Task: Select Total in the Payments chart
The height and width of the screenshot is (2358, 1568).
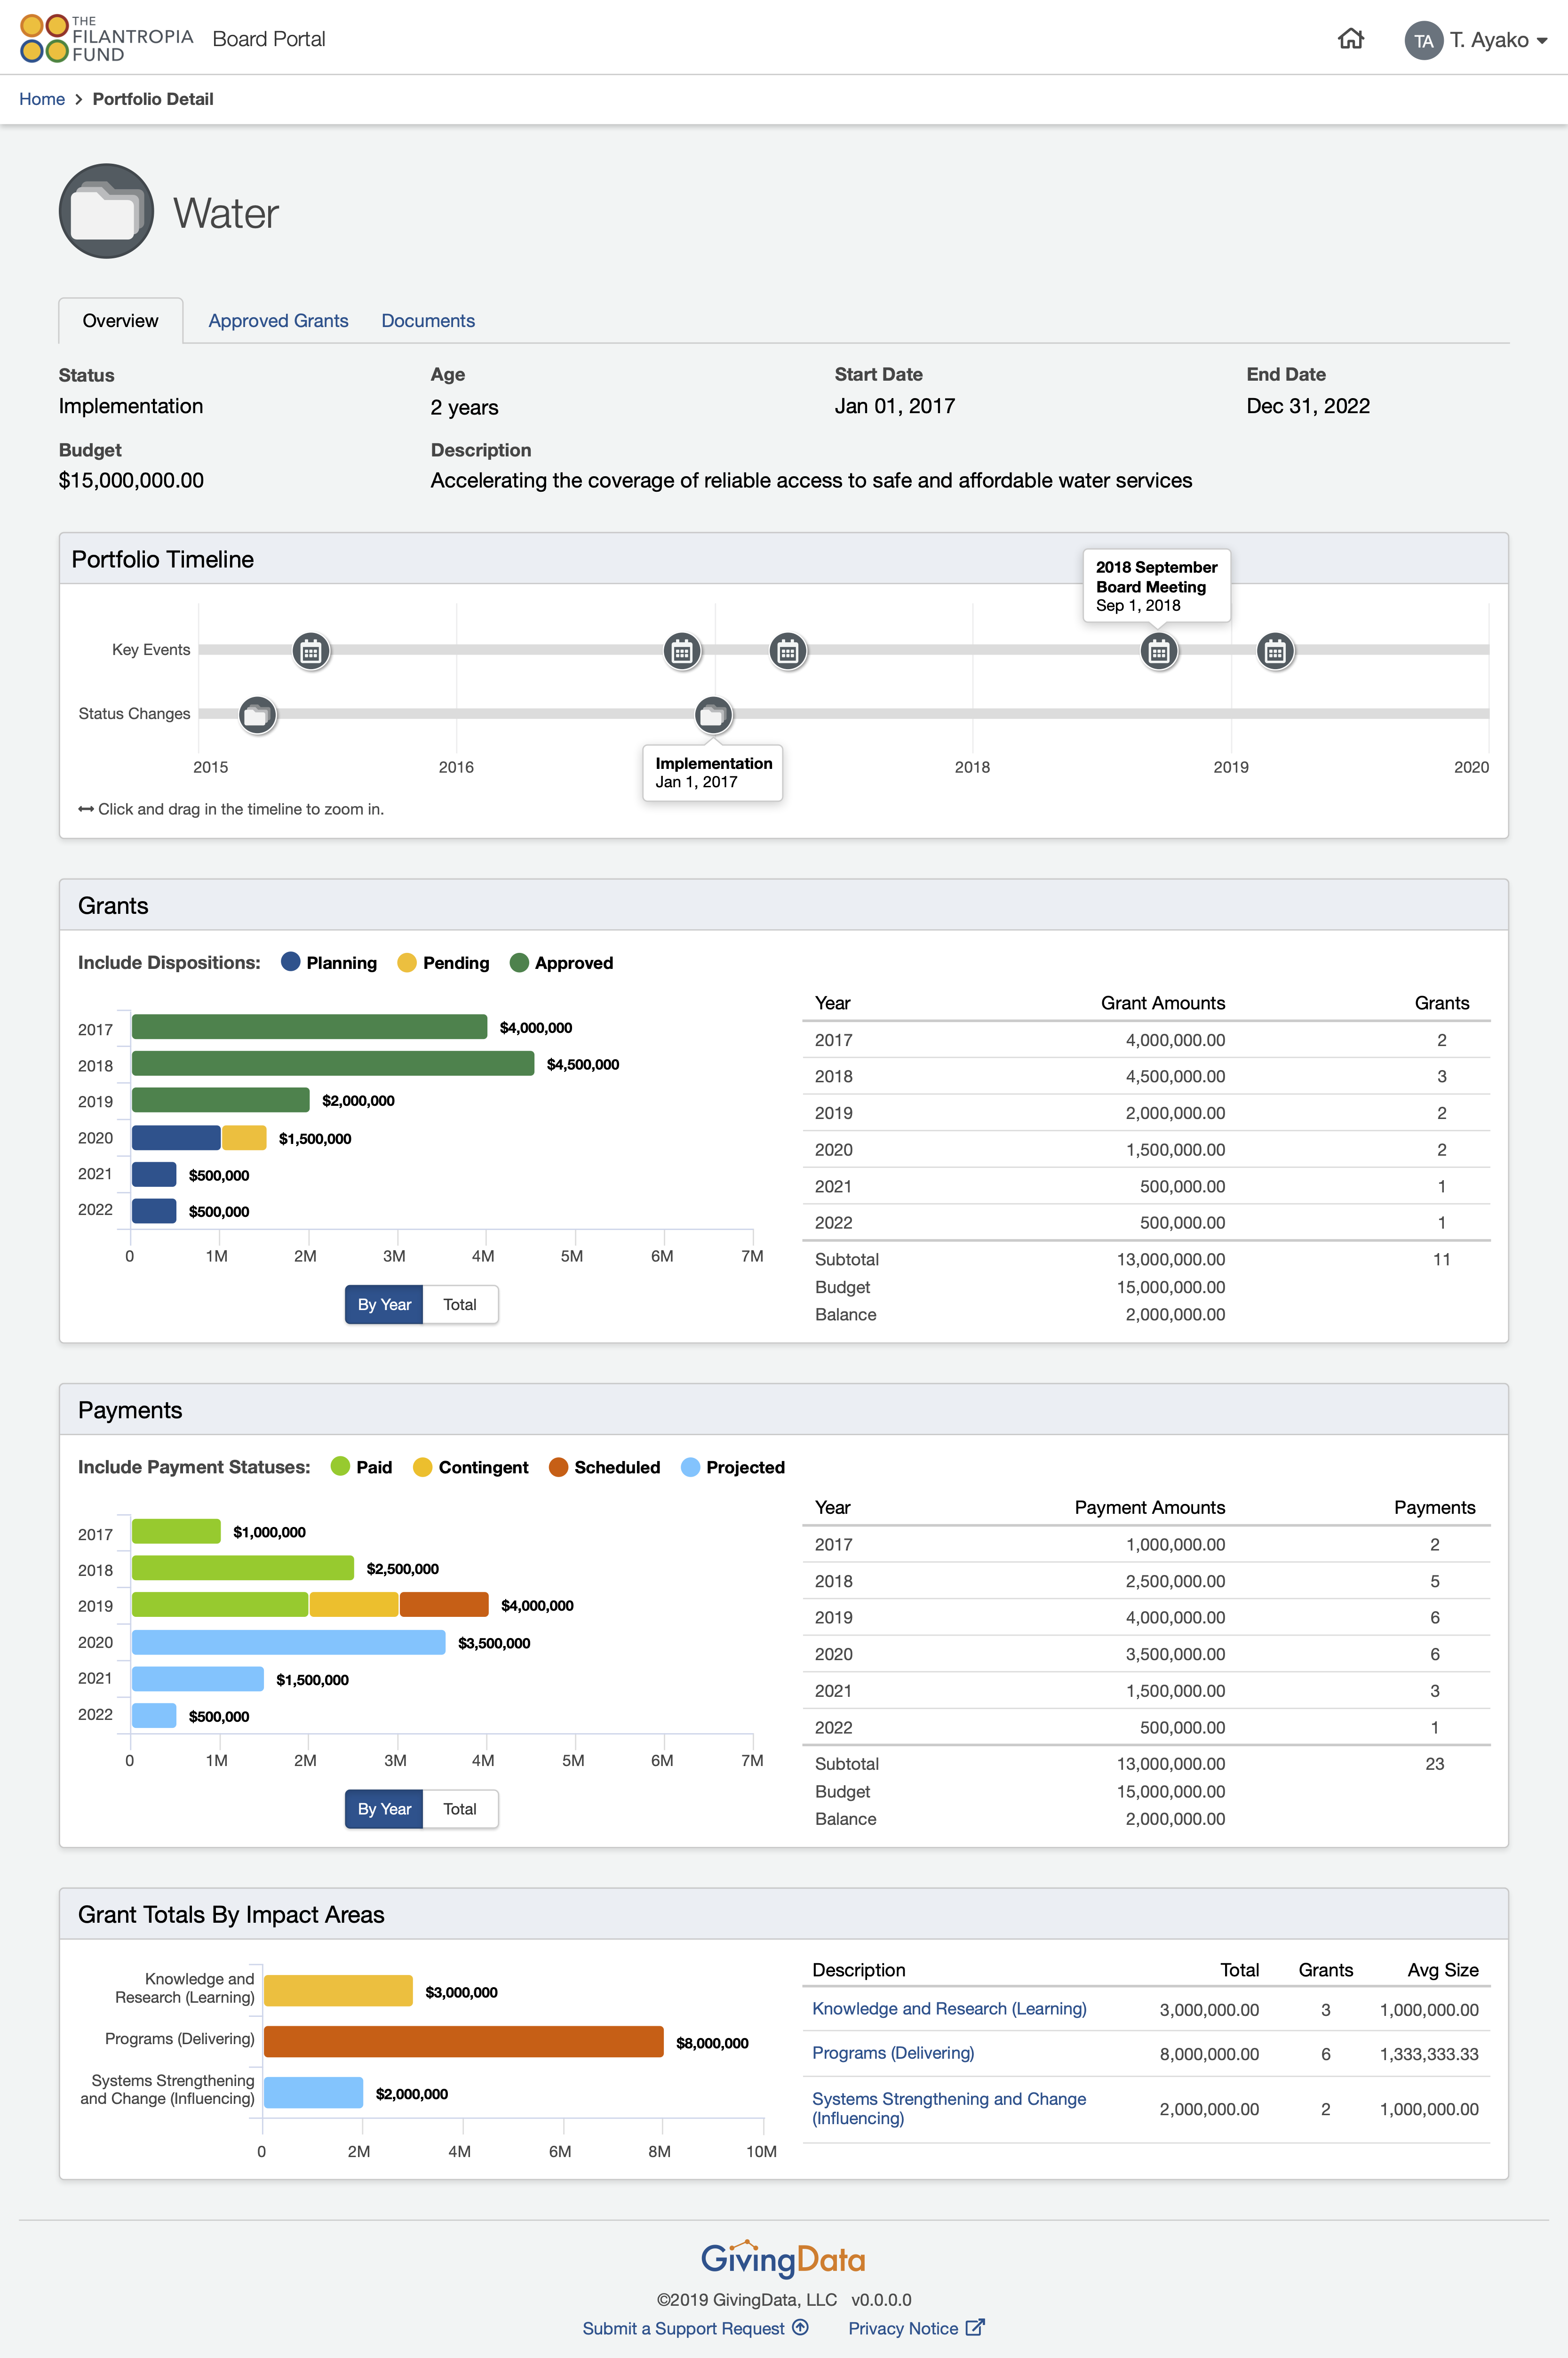Action: click(460, 1809)
